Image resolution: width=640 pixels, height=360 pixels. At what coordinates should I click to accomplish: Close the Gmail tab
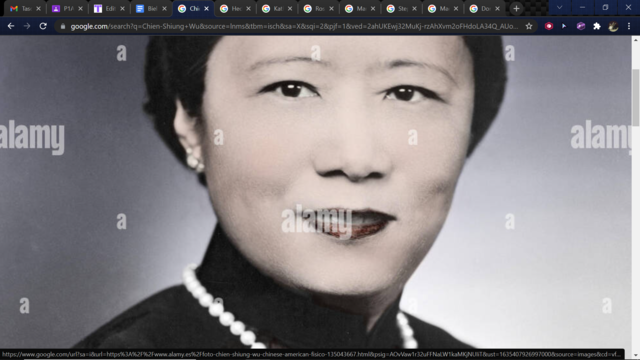point(38,9)
